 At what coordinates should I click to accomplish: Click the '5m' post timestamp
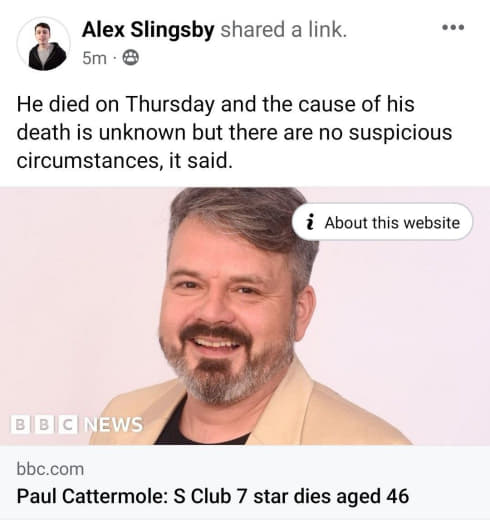click(94, 58)
